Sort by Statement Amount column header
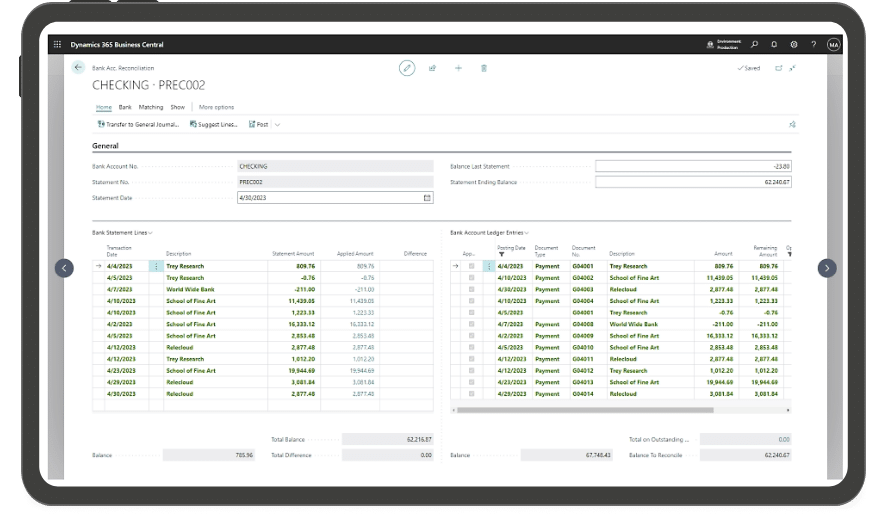Screen dimensions: 890x522 click(293, 254)
